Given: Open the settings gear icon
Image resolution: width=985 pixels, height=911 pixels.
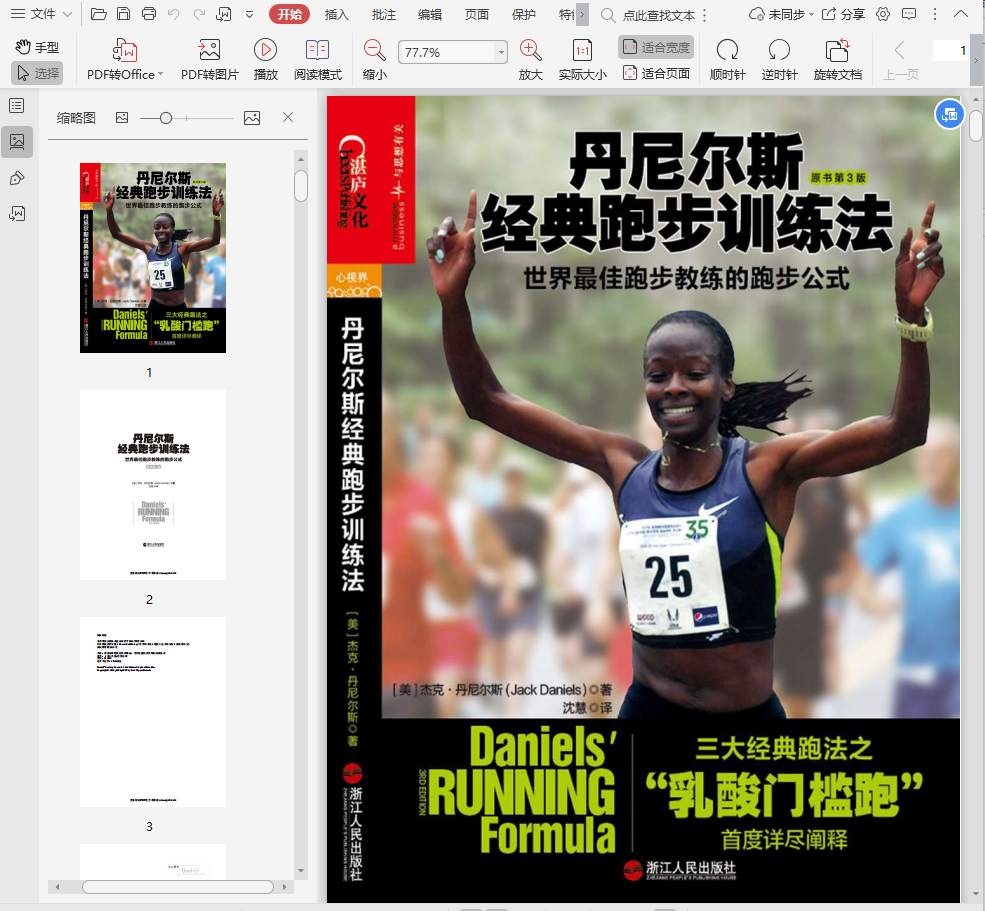Looking at the screenshot, I should 883,14.
